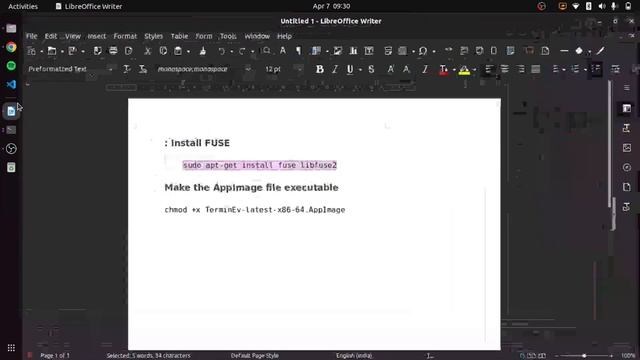Viewport: 640px width, 360px height.
Task: Toggle Underline formatting
Action: [x=350, y=69]
